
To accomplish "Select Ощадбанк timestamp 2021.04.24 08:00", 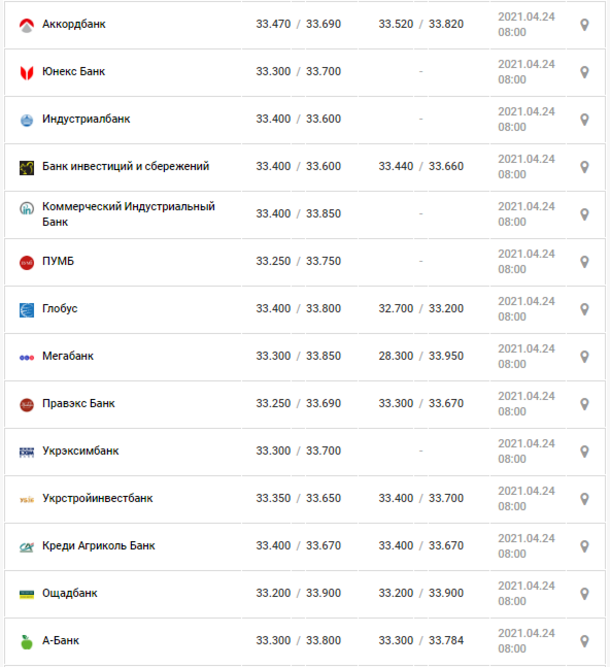I will click(527, 594).
